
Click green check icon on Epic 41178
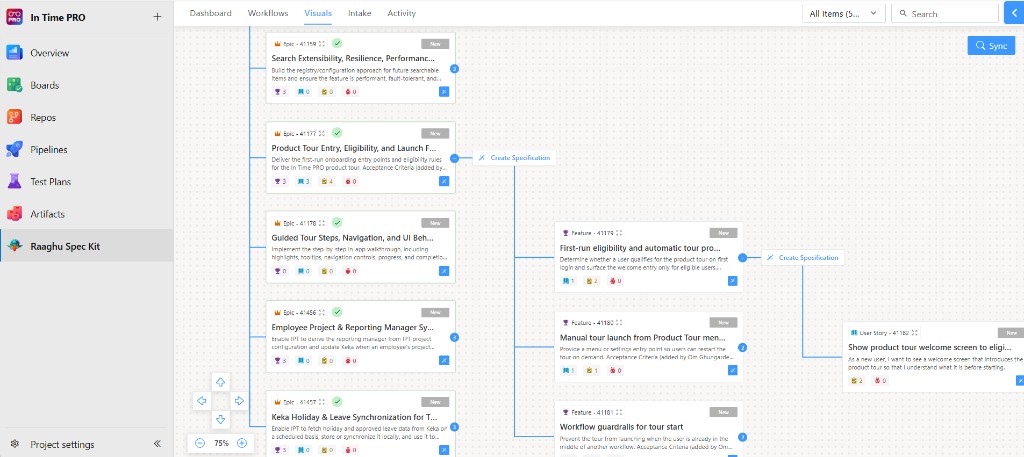[337, 223]
